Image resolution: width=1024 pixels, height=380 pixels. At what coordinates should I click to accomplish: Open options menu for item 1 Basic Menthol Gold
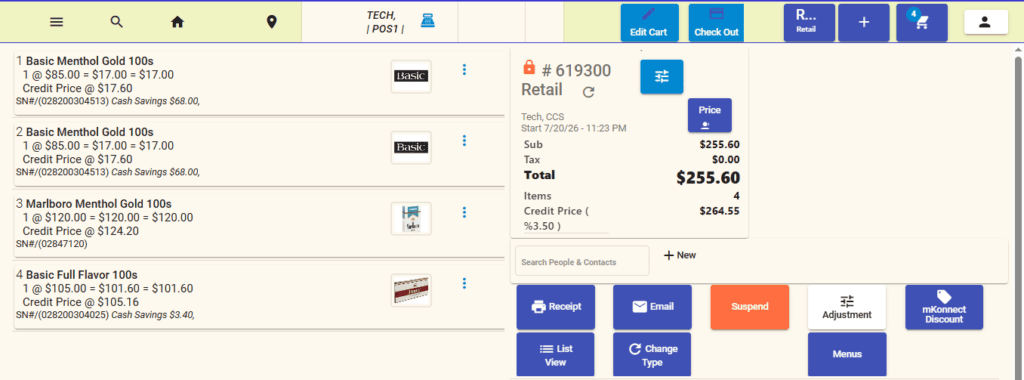click(x=464, y=69)
